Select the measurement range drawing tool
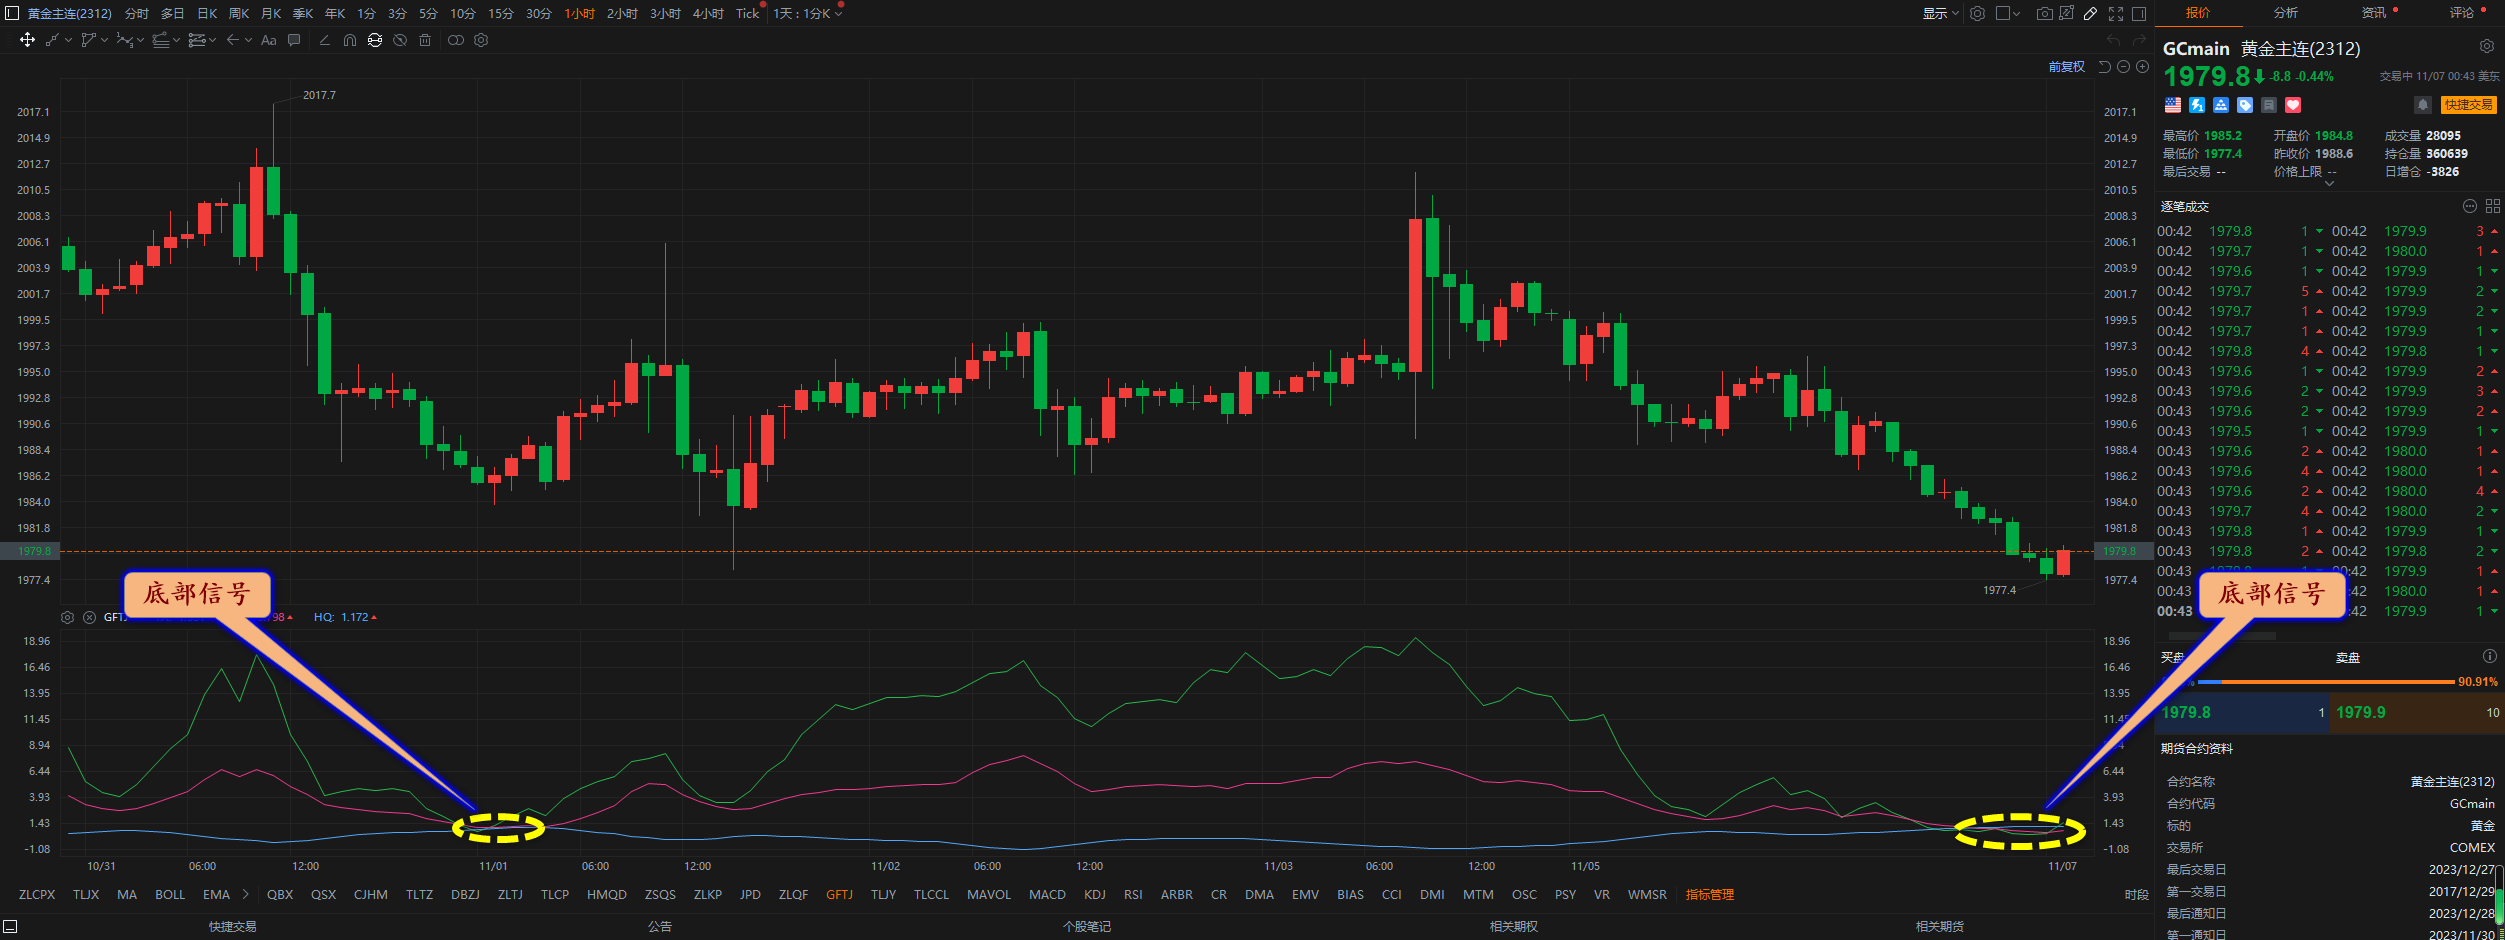Screen dimensions: 2505x940 pyautogui.click(x=196, y=40)
